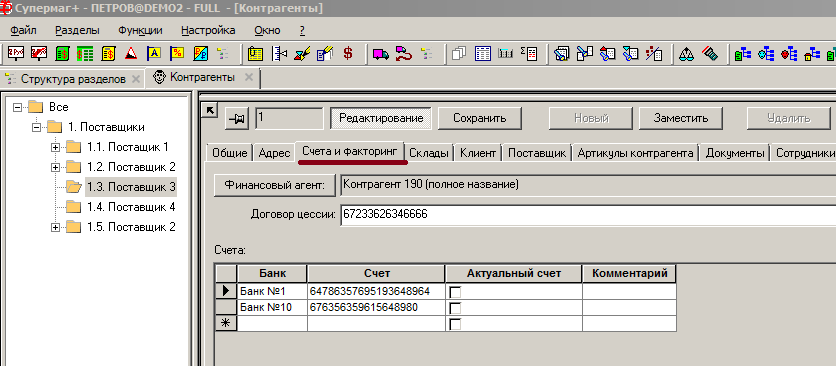Screen dimensions: 836x366
Task: Click the Договор цессии input field
Action: [x=588, y=215]
